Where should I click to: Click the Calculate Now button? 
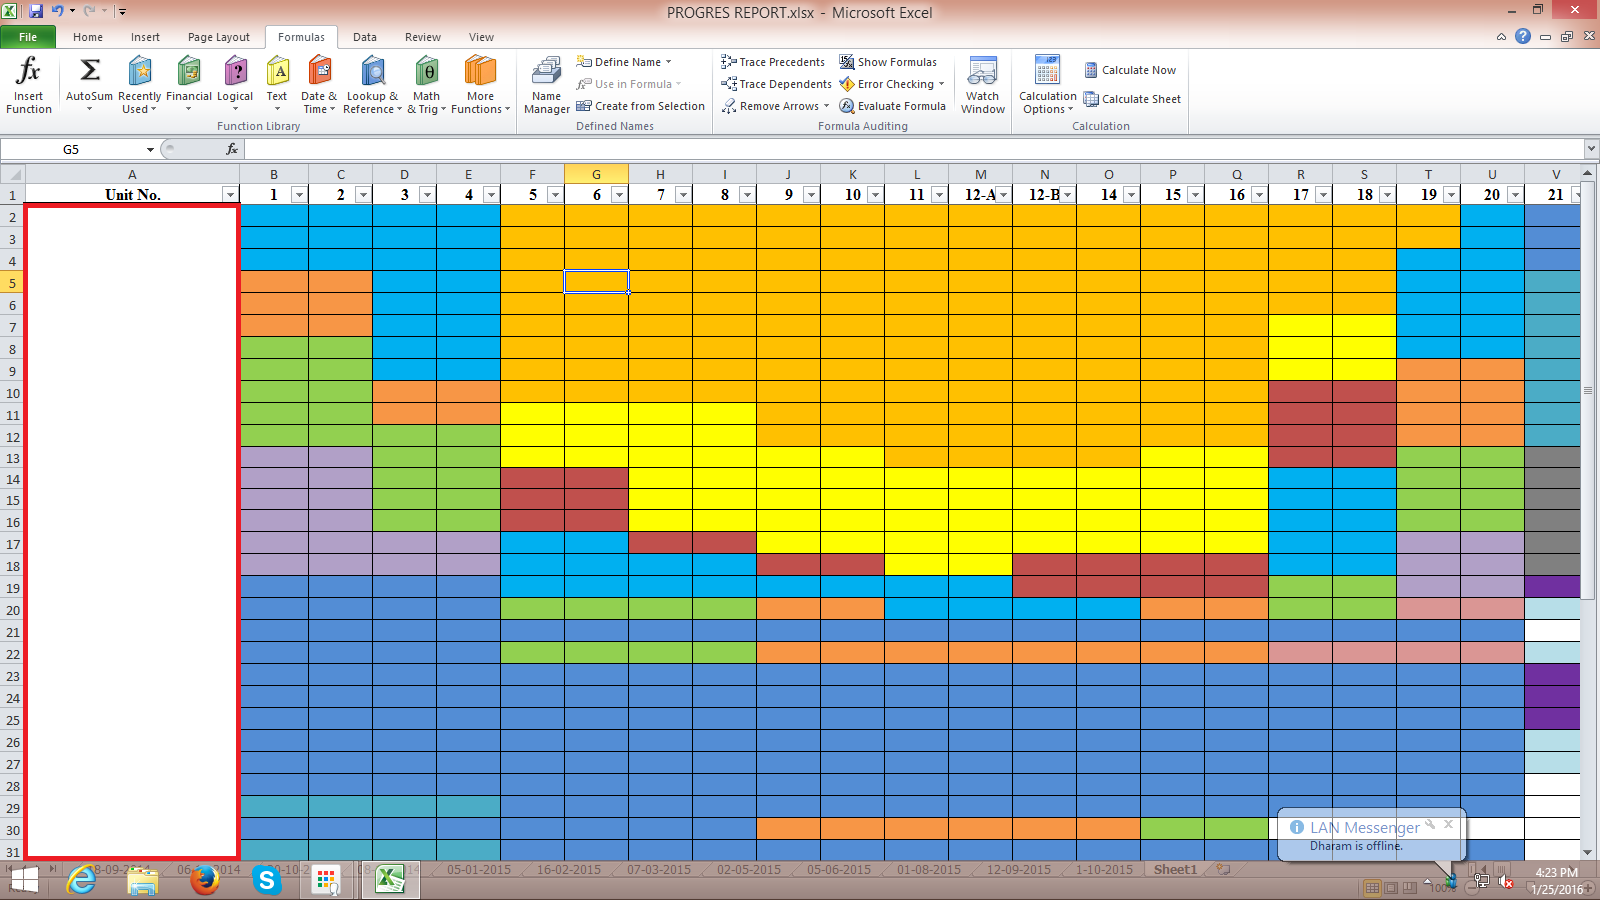(x=1130, y=70)
